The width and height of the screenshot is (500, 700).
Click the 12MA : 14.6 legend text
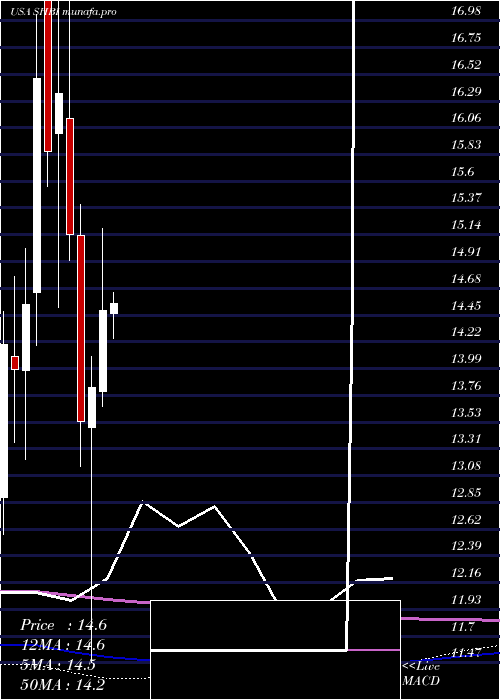pos(62,645)
